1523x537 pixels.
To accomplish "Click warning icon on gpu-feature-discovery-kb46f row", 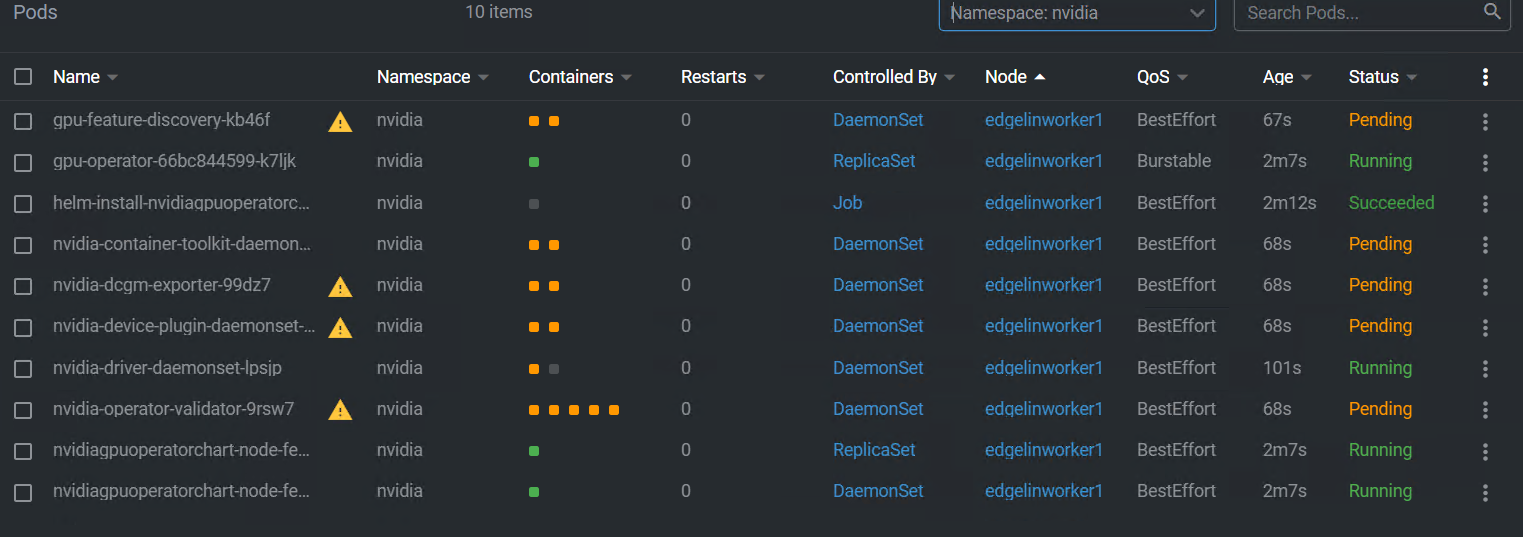I will click(340, 122).
